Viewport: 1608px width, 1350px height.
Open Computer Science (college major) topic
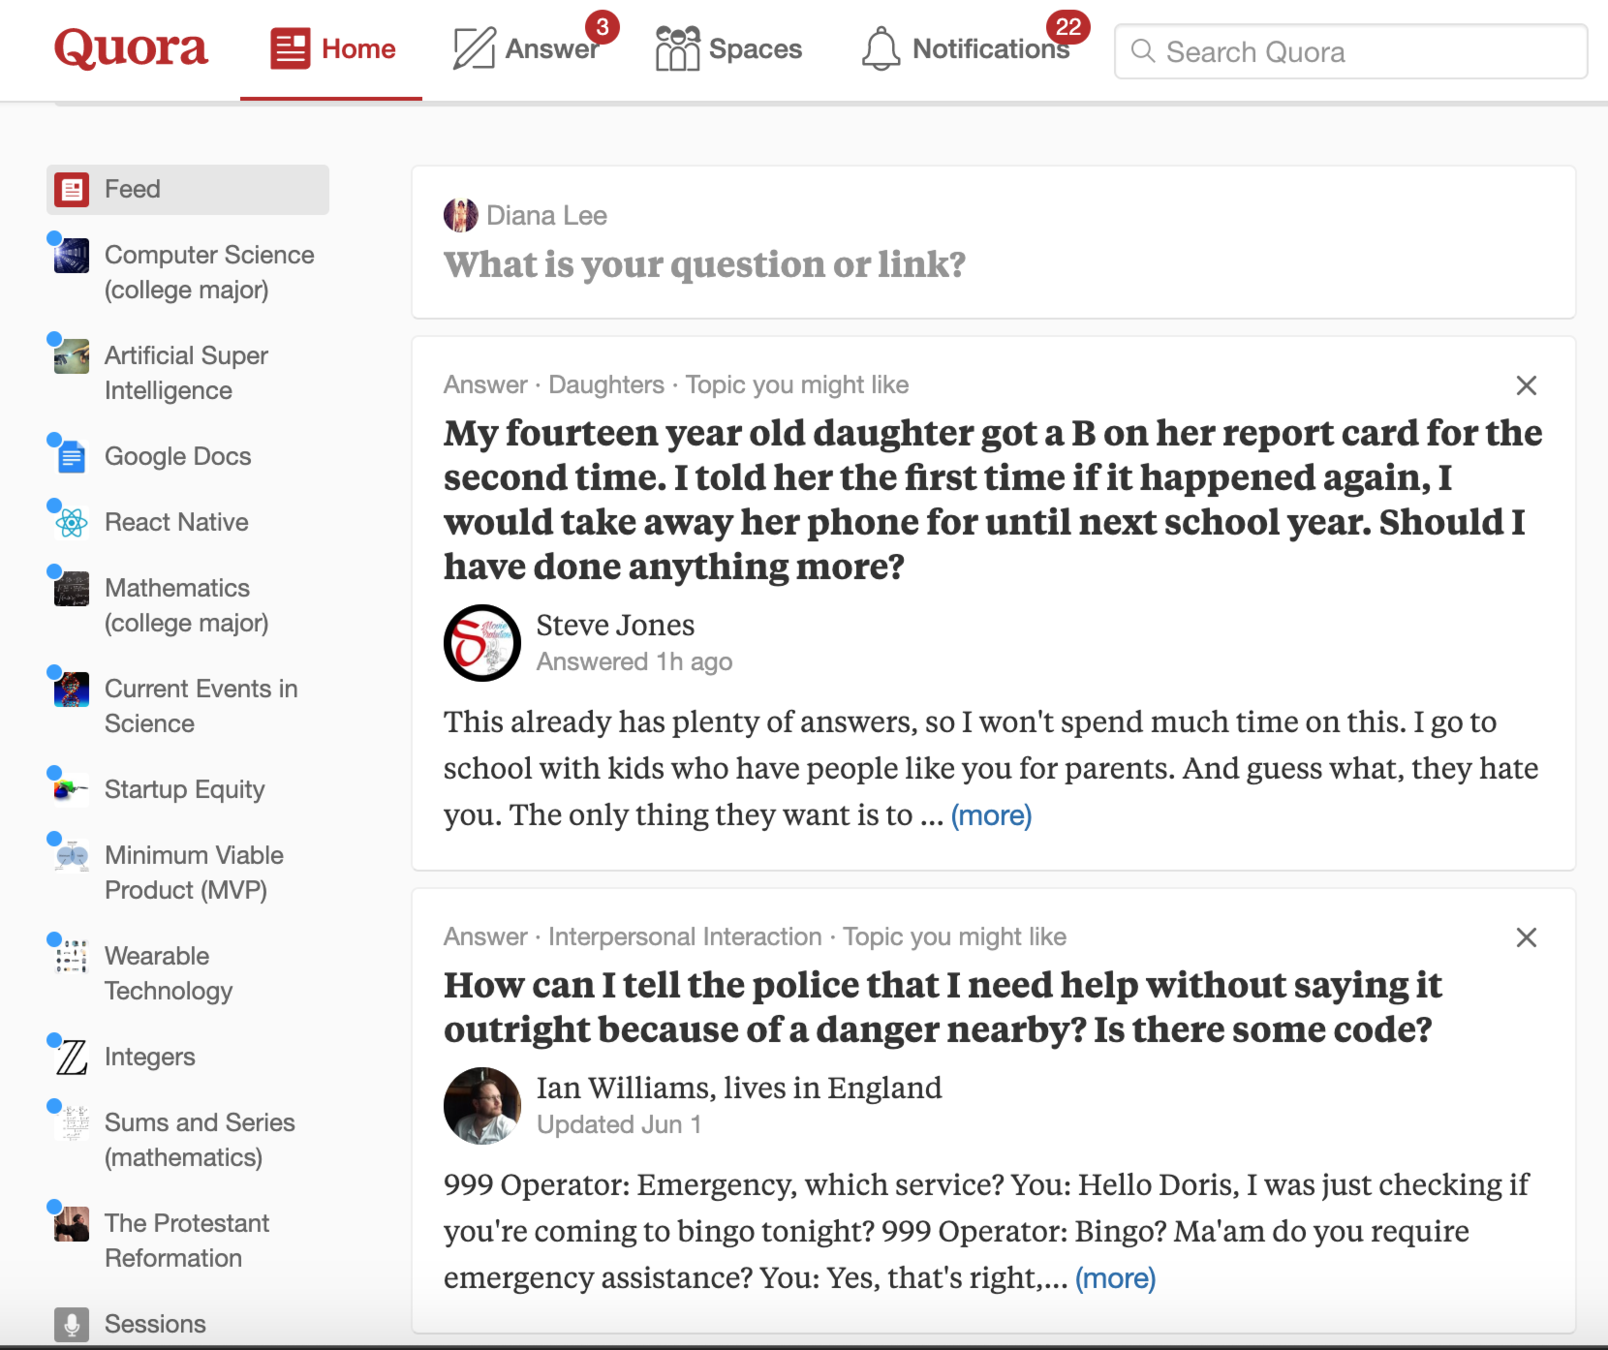pos(209,272)
